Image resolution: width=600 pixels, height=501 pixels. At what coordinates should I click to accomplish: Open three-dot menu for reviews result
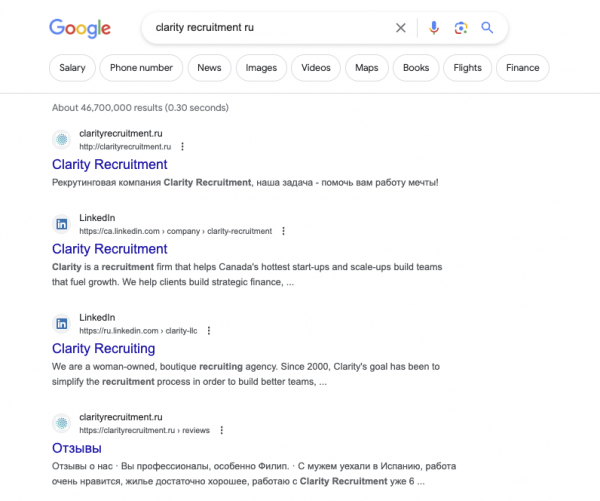point(221,429)
